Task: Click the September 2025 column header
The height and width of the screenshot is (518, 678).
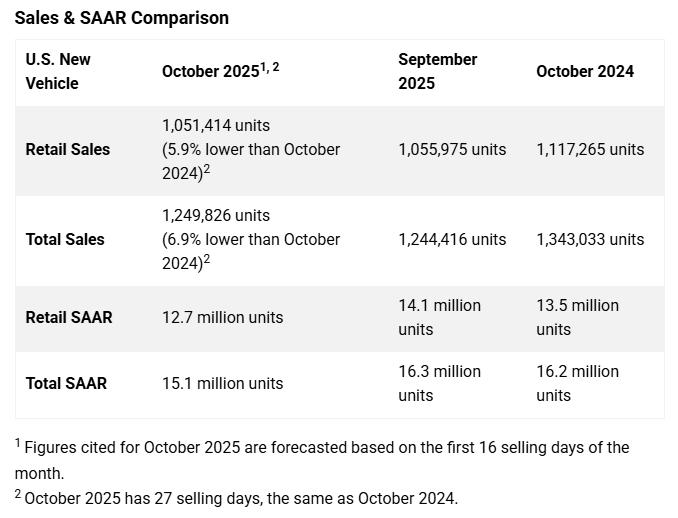Action: coord(438,71)
